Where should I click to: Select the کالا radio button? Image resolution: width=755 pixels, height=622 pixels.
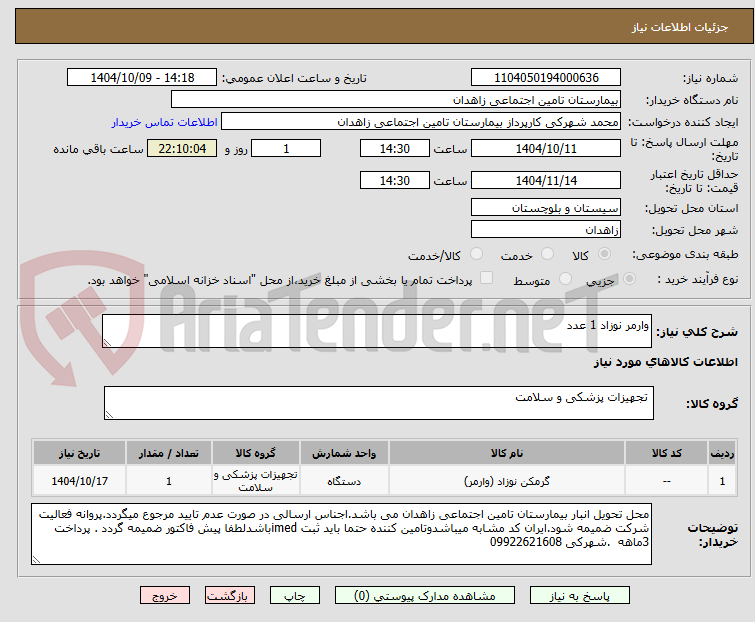pyautogui.click(x=604, y=254)
